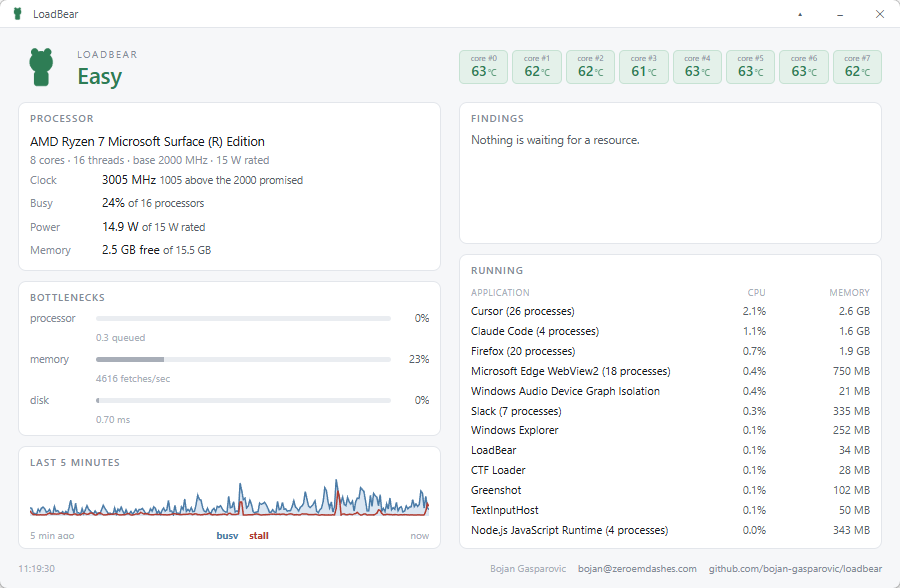Click 'Nothing is waiting for a resource' finding
The image size is (900, 588).
click(555, 140)
